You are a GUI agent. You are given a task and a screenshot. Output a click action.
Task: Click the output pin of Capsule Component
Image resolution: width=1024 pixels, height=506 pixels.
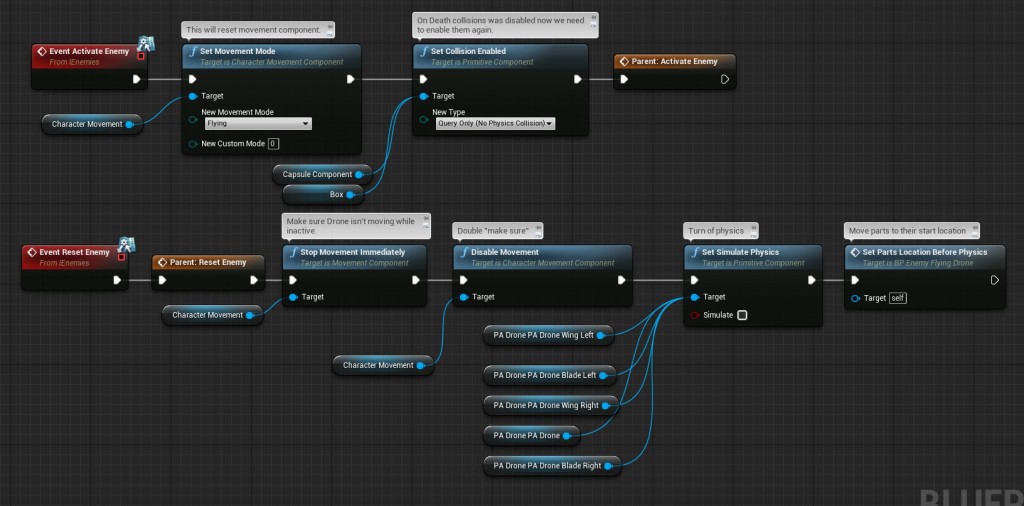coord(359,174)
